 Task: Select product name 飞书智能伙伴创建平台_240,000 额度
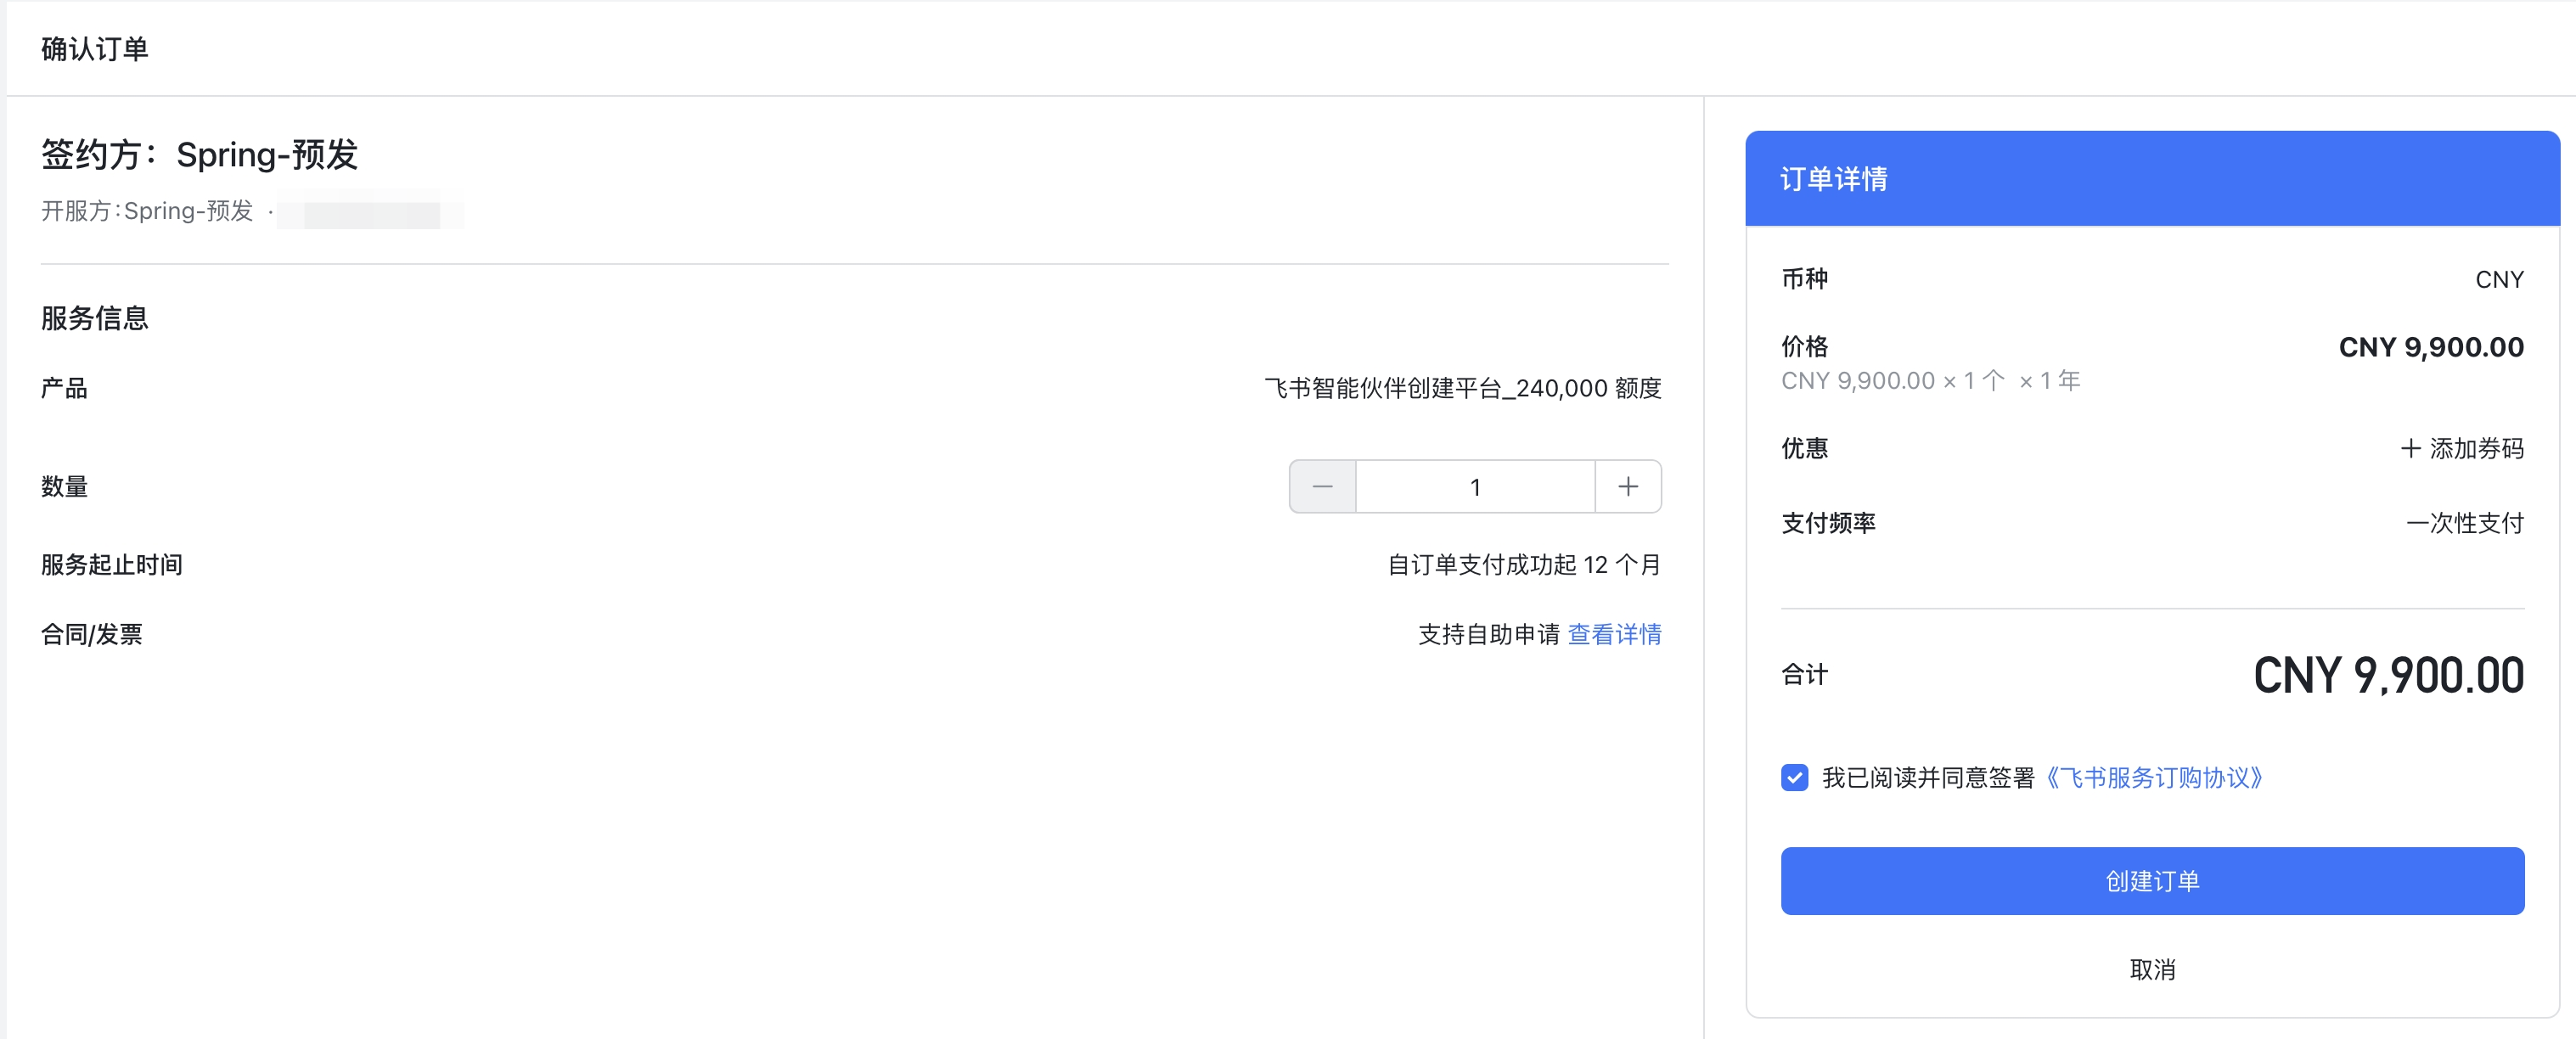(x=1463, y=388)
